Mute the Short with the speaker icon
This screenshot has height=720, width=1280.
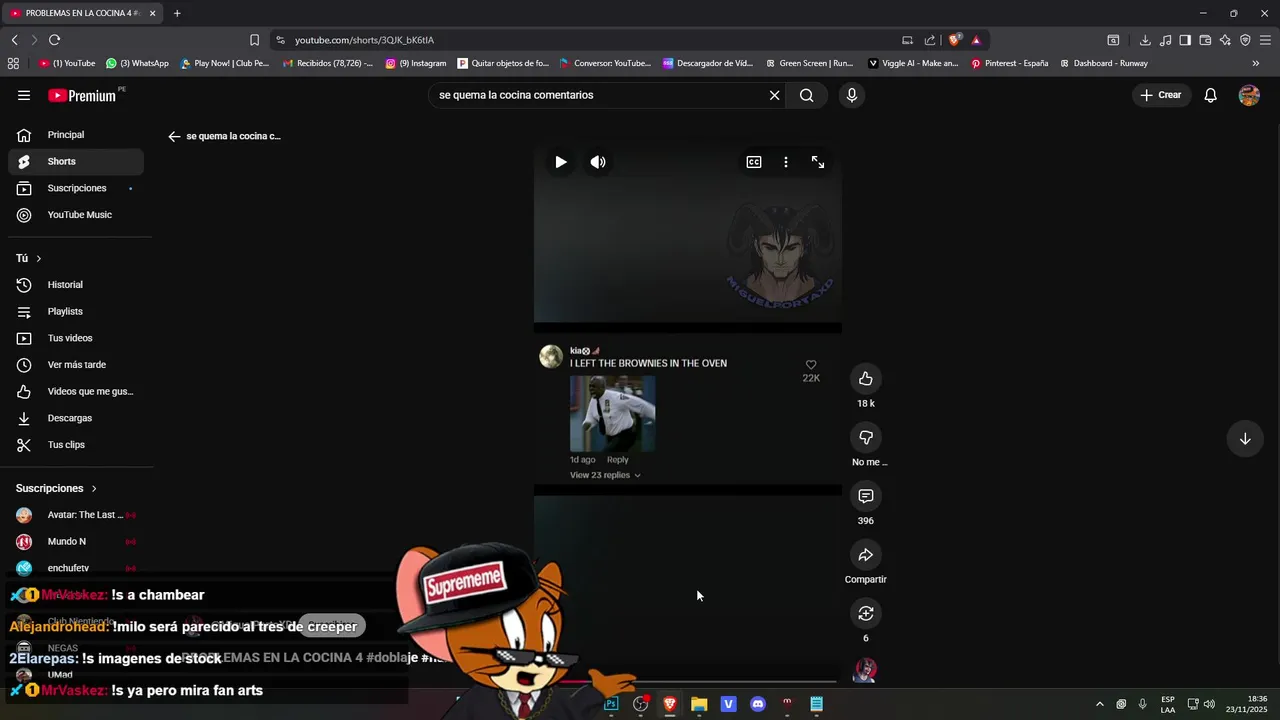point(598,162)
